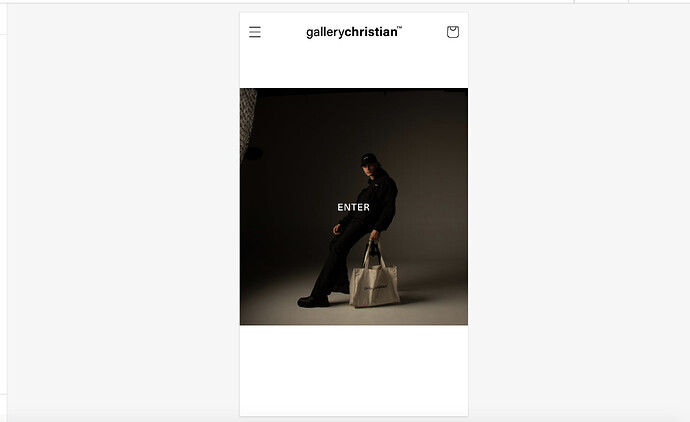The image size is (690, 422).
Task: Click the model's black trousers in photo
Action: [x=339, y=260]
